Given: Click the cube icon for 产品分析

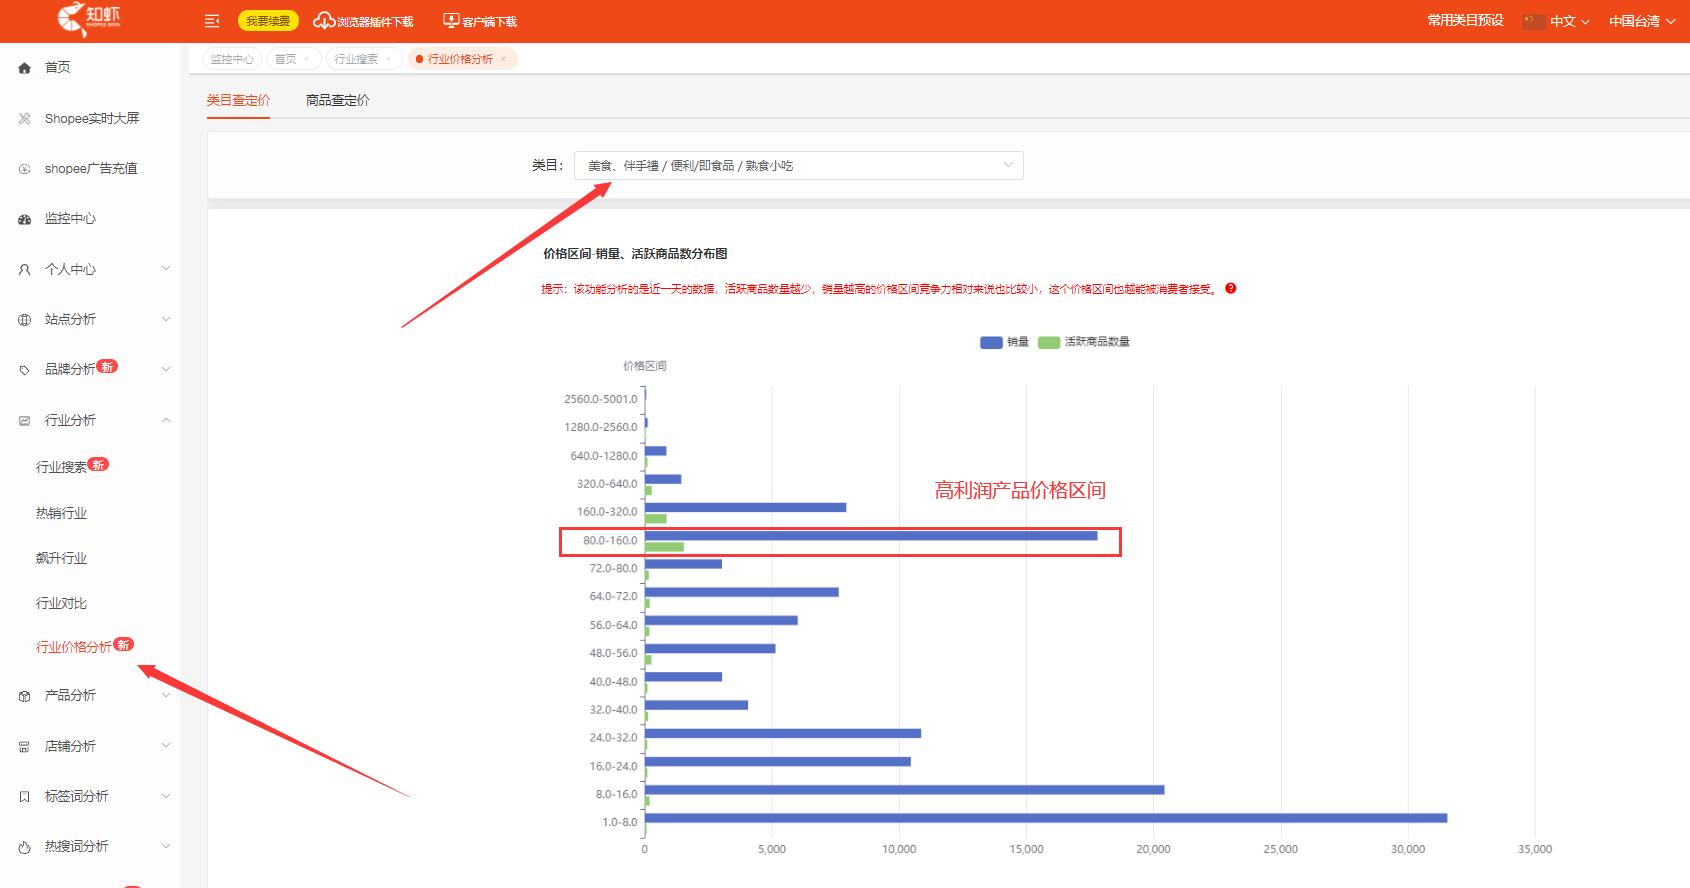Looking at the screenshot, I should click(x=25, y=696).
